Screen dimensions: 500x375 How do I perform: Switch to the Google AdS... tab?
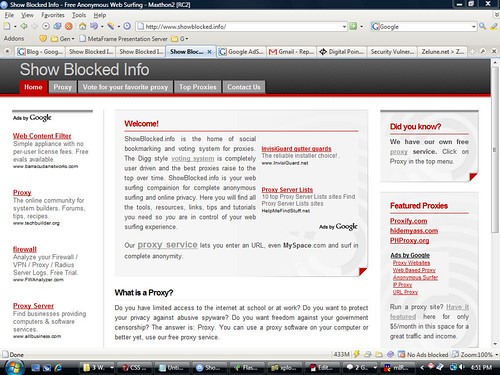[x=241, y=52]
